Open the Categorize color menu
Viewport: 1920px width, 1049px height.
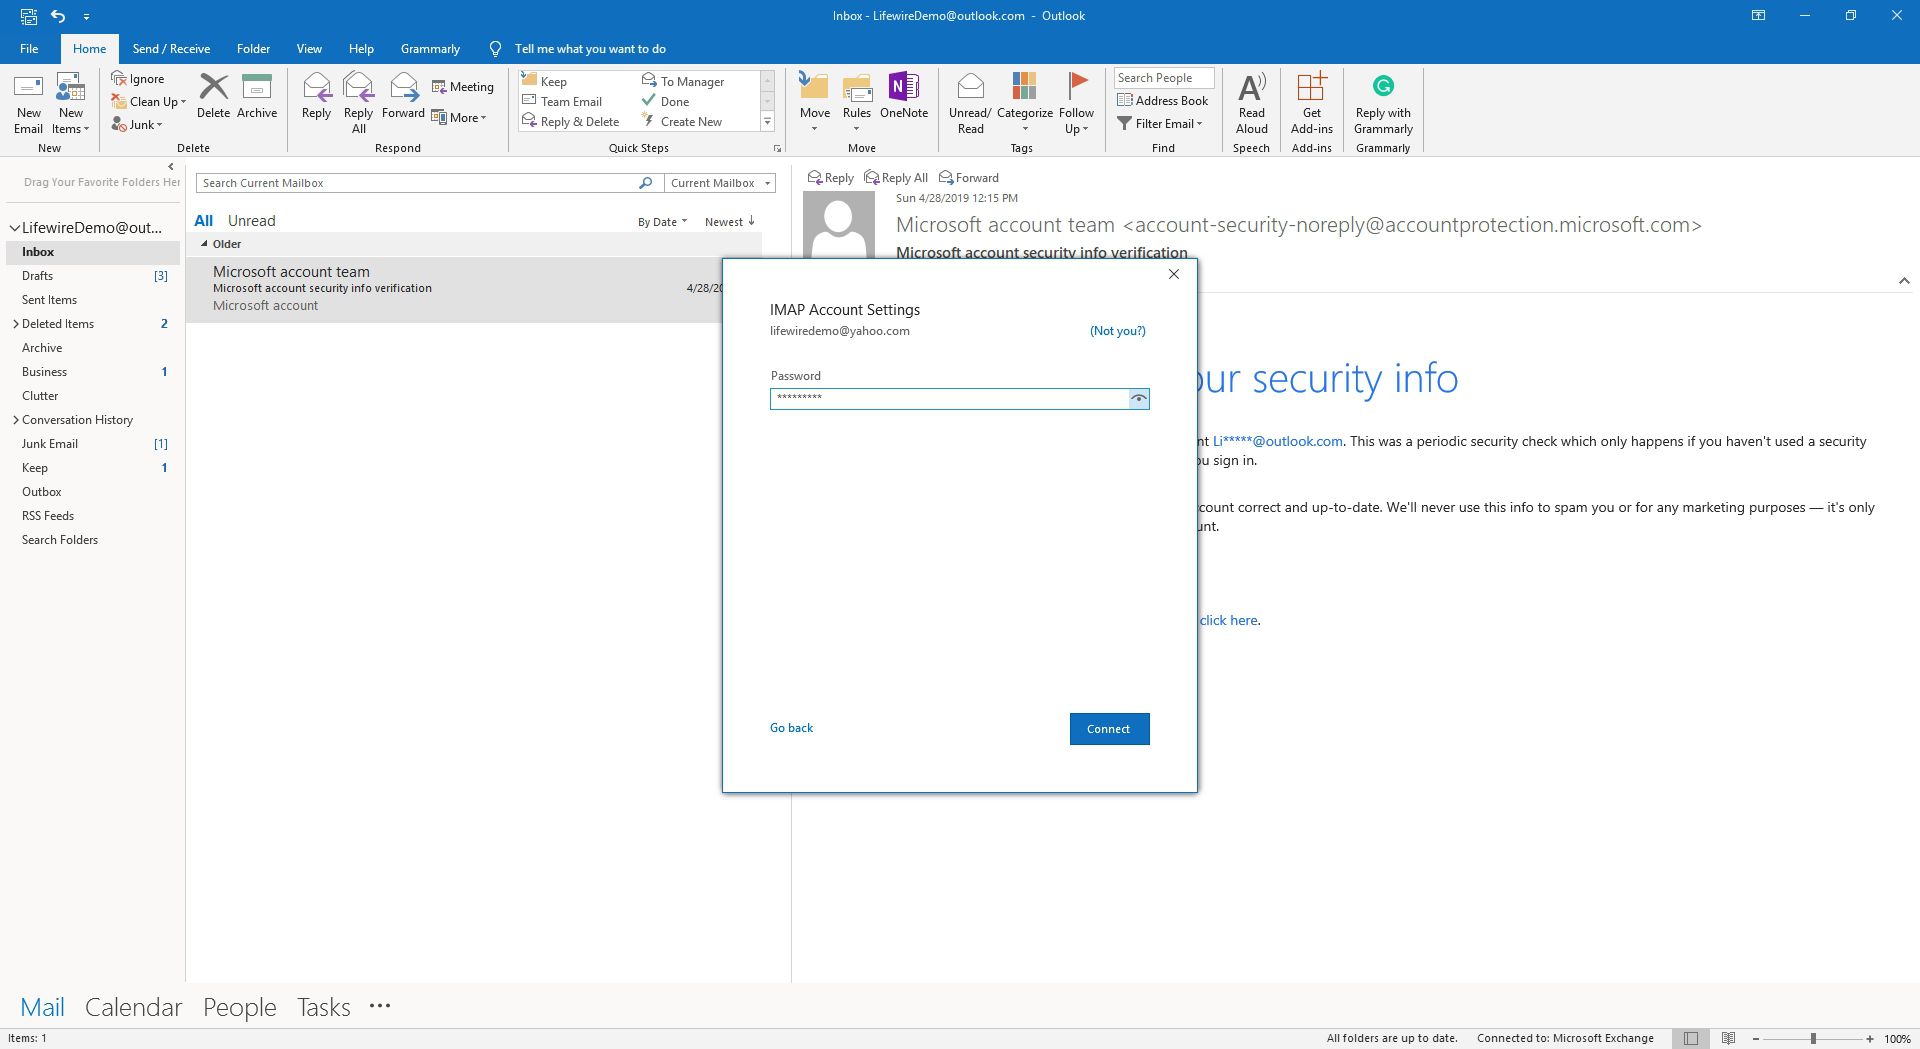[x=1024, y=103]
